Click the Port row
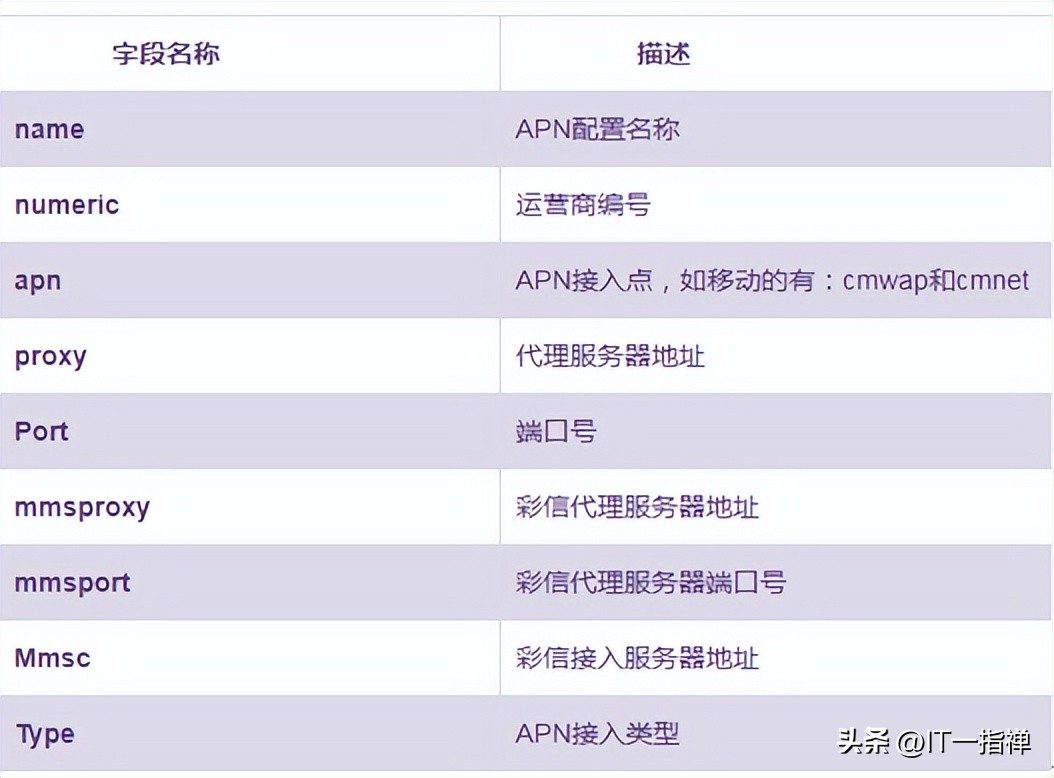Screen dimensions: 1054x778 (x=41, y=431)
